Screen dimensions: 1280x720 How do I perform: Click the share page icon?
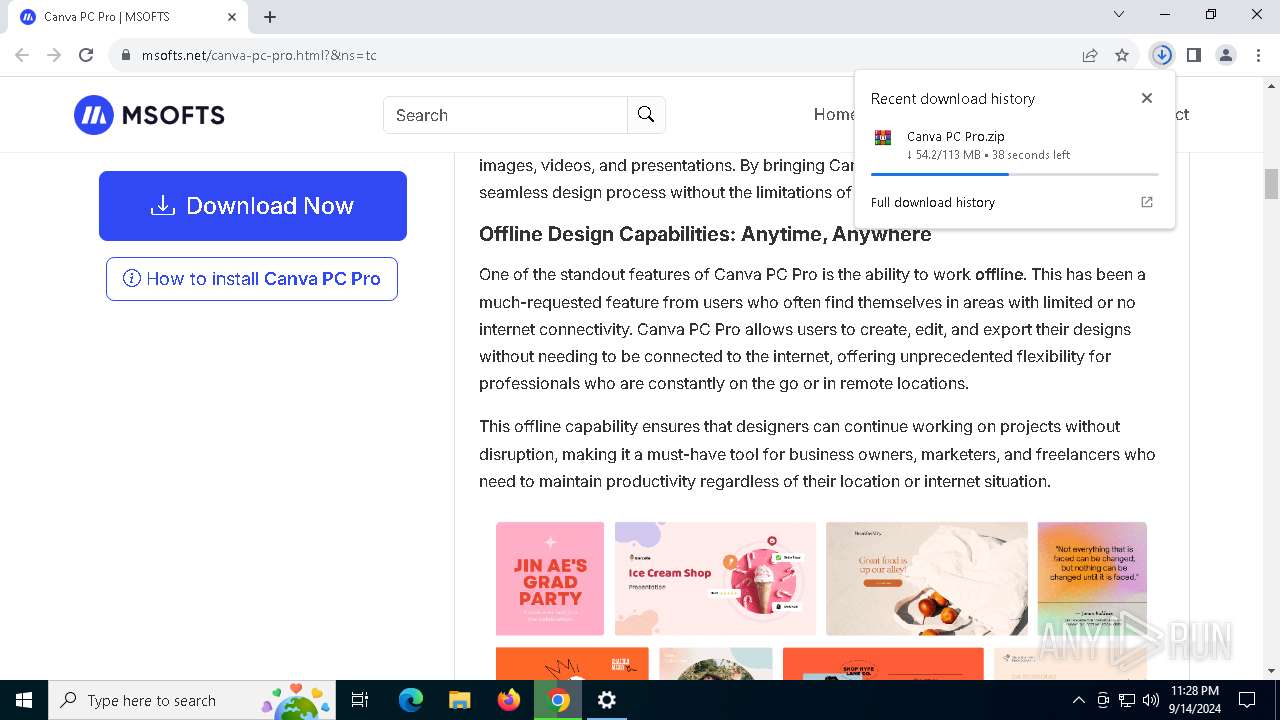click(1090, 55)
